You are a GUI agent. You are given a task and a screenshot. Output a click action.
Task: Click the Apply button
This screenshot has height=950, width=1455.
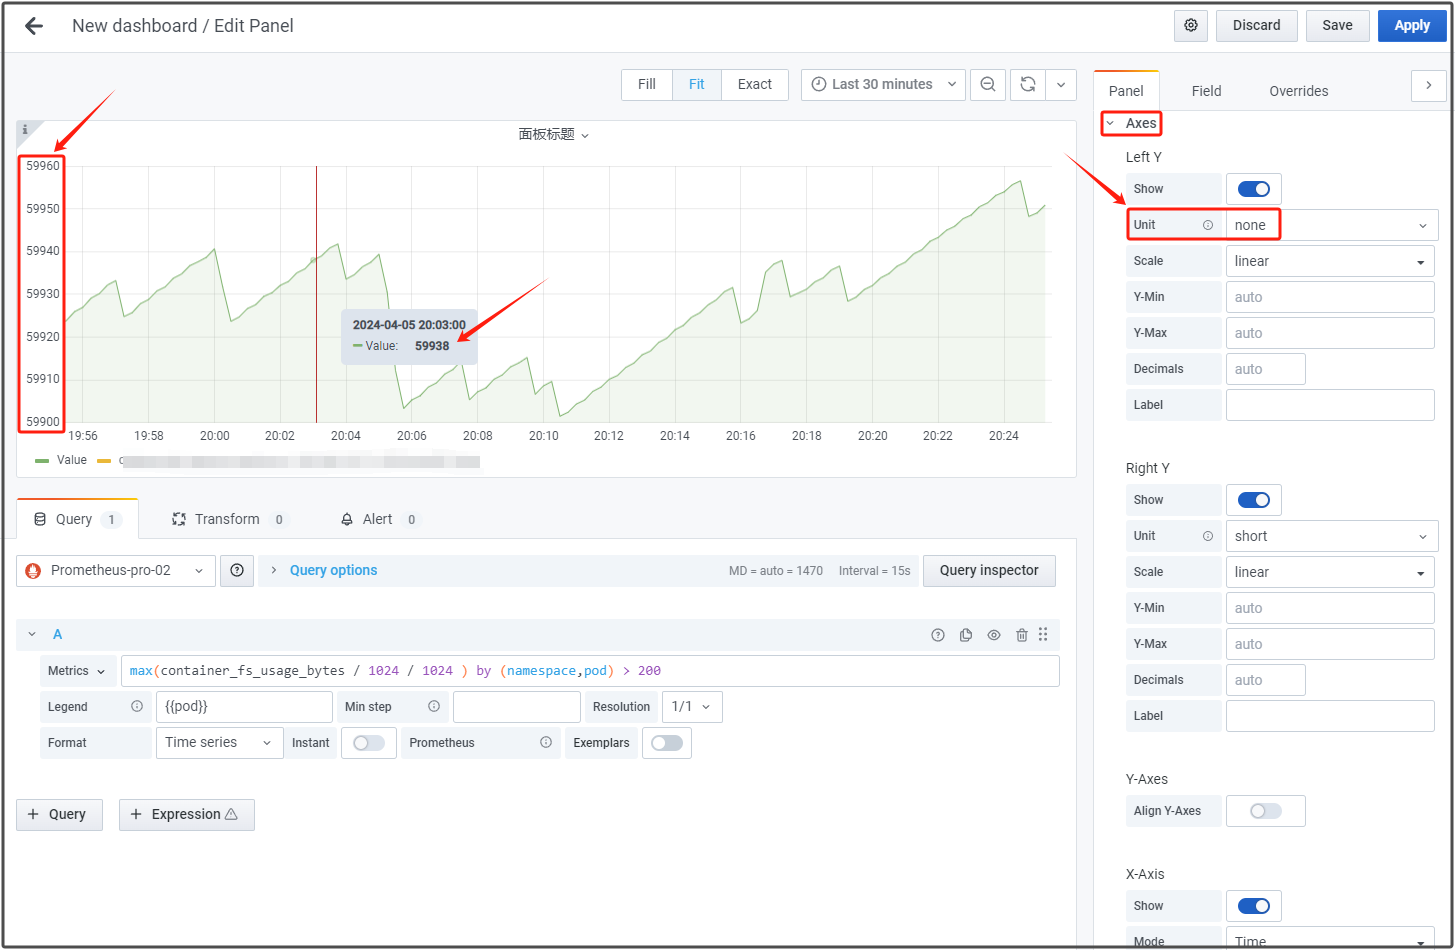click(x=1411, y=26)
